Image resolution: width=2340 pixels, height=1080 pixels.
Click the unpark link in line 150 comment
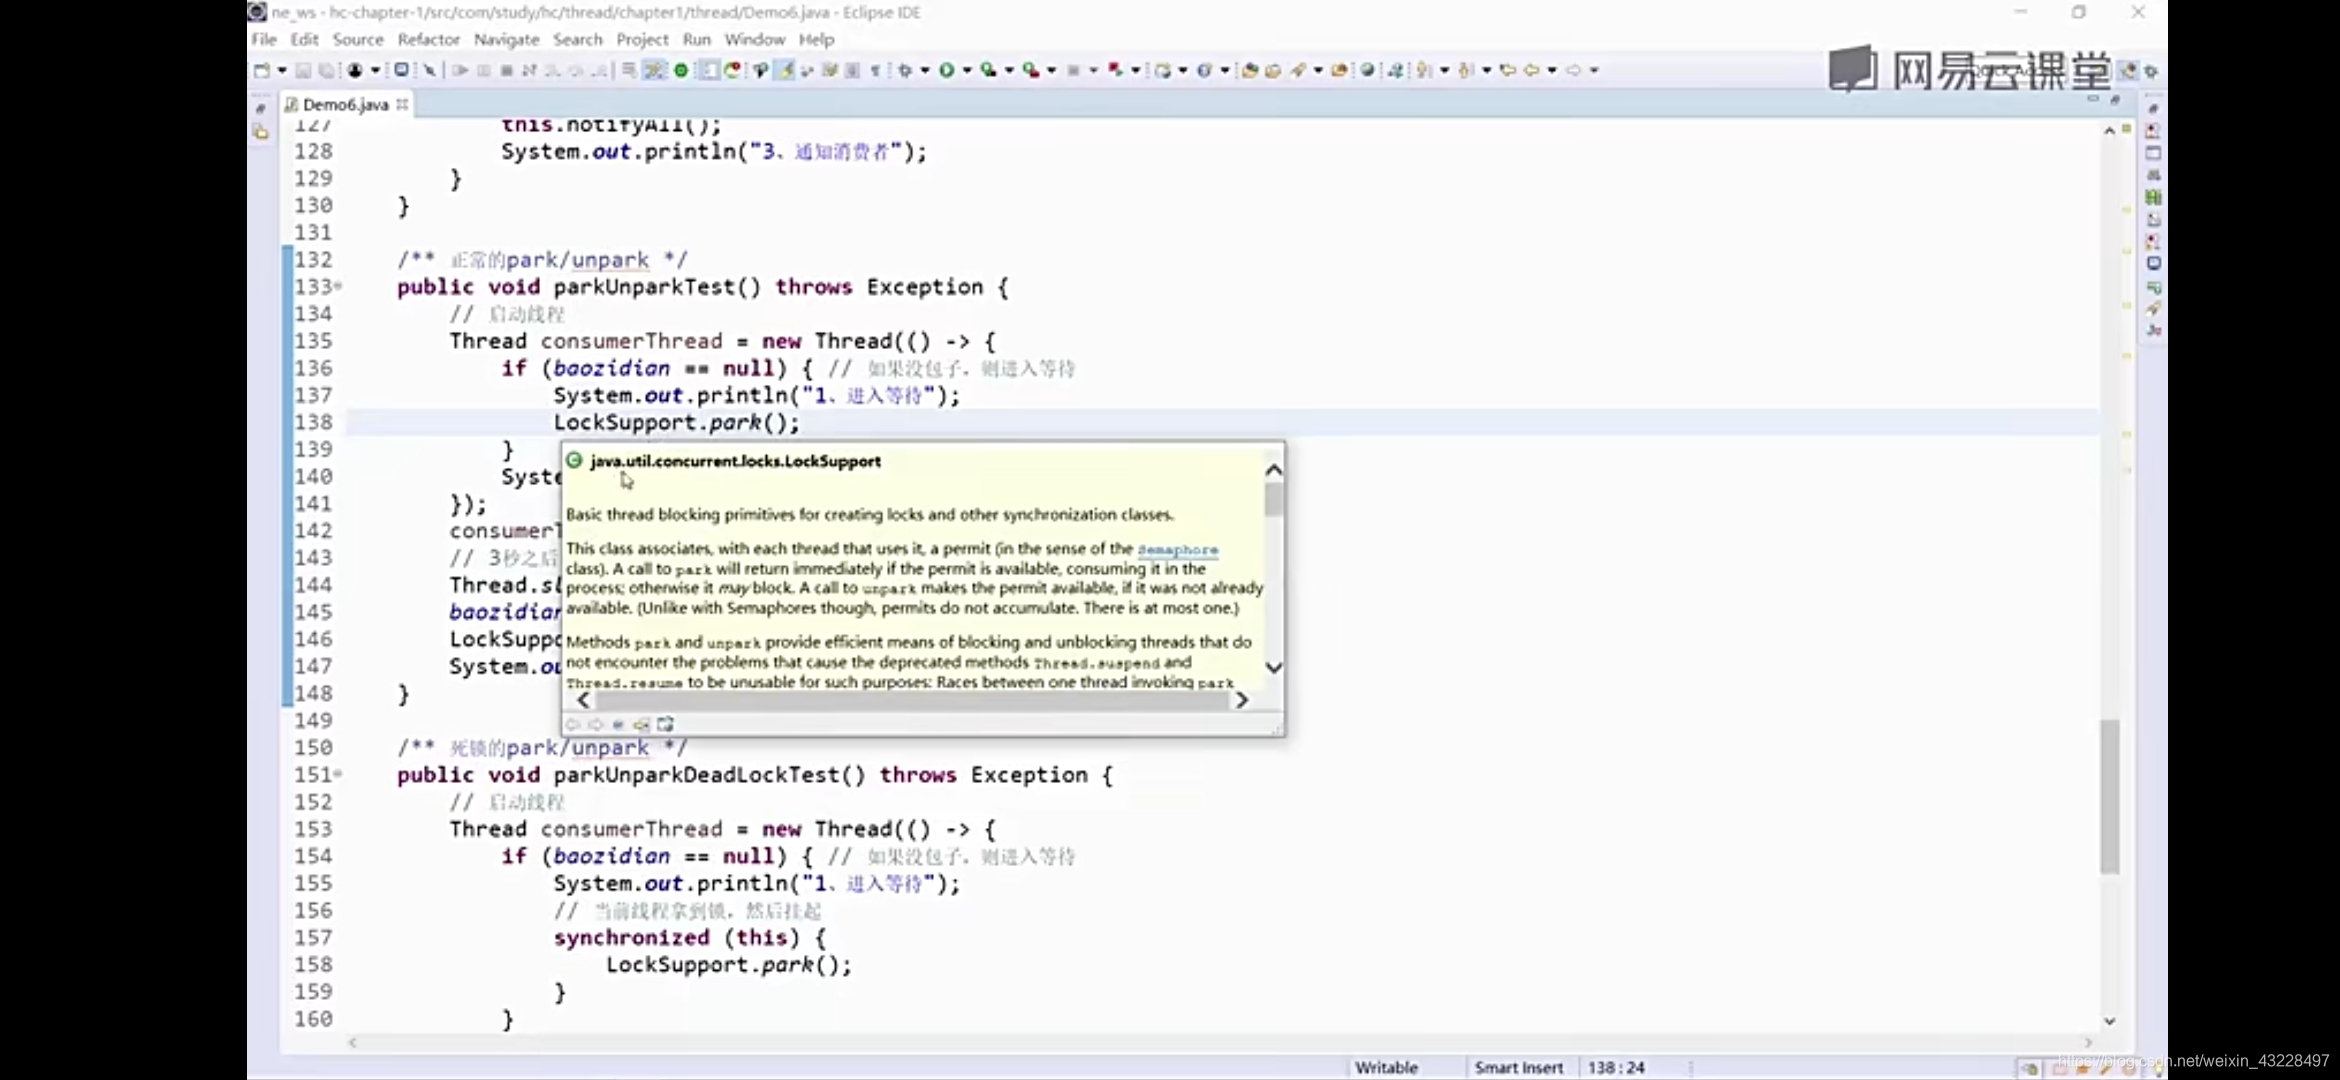[x=610, y=748]
